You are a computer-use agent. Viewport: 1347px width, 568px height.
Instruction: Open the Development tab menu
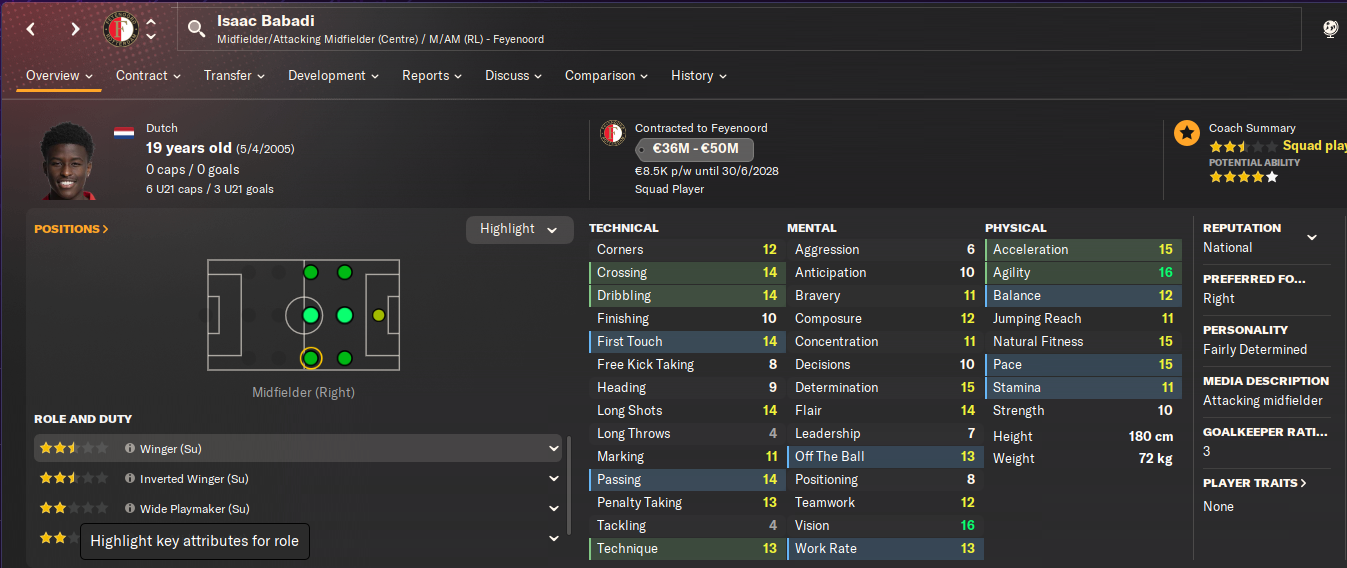pos(334,76)
